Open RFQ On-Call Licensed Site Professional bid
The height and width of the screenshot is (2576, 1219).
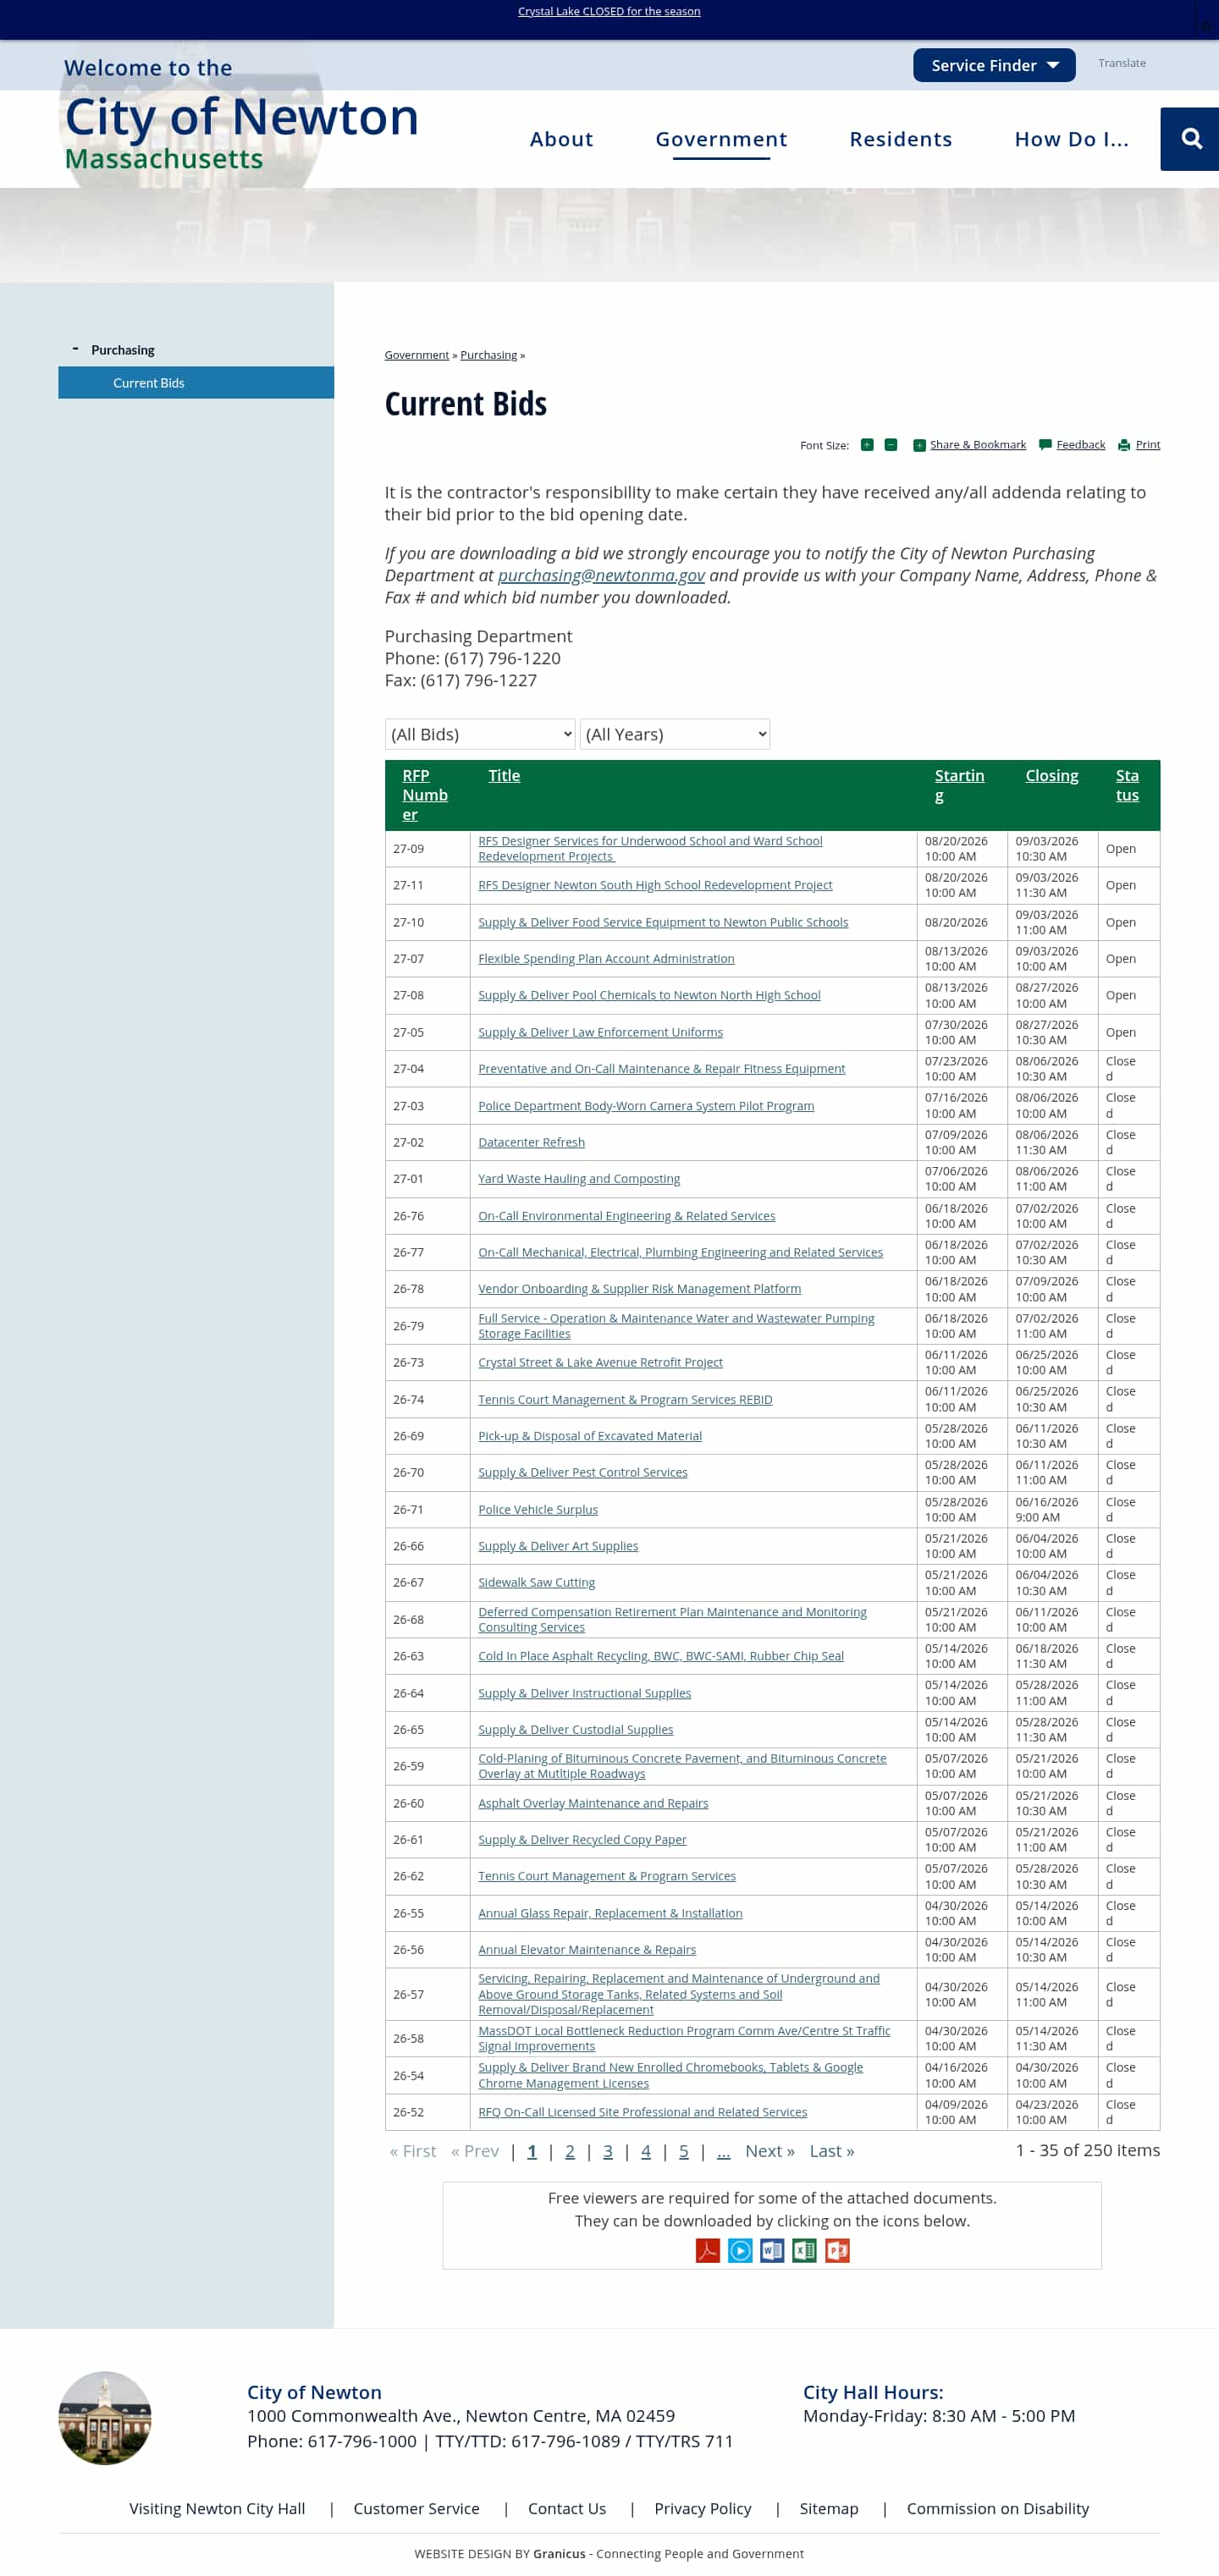coord(642,2112)
